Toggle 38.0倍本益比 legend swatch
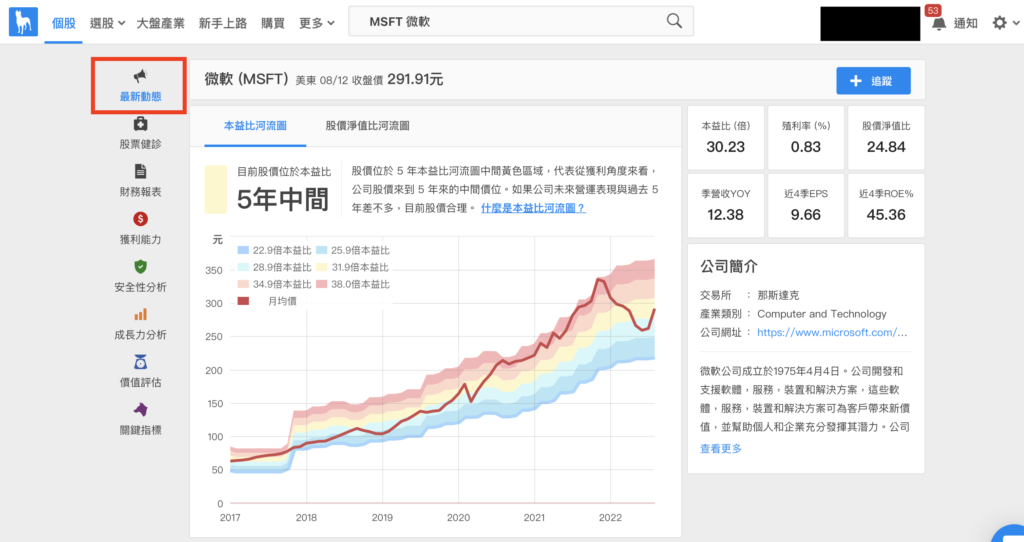1024x542 pixels. click(x=321, y=284)
